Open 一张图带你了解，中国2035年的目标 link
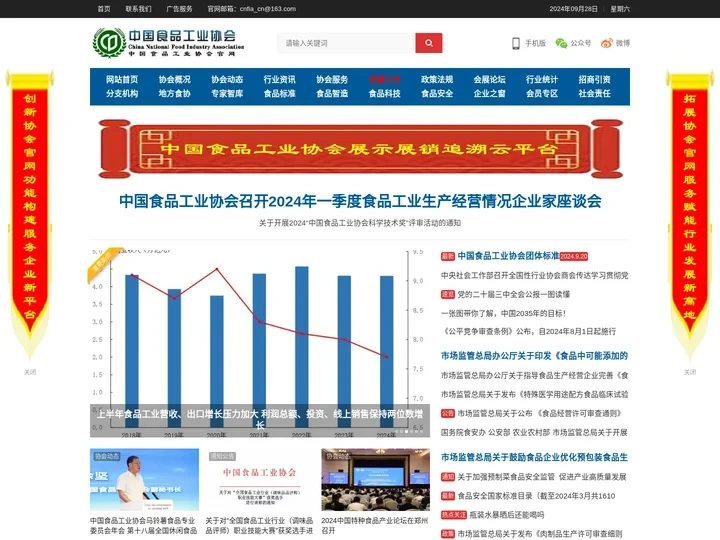Screen dimensions: 720x540 click(503, 313)
